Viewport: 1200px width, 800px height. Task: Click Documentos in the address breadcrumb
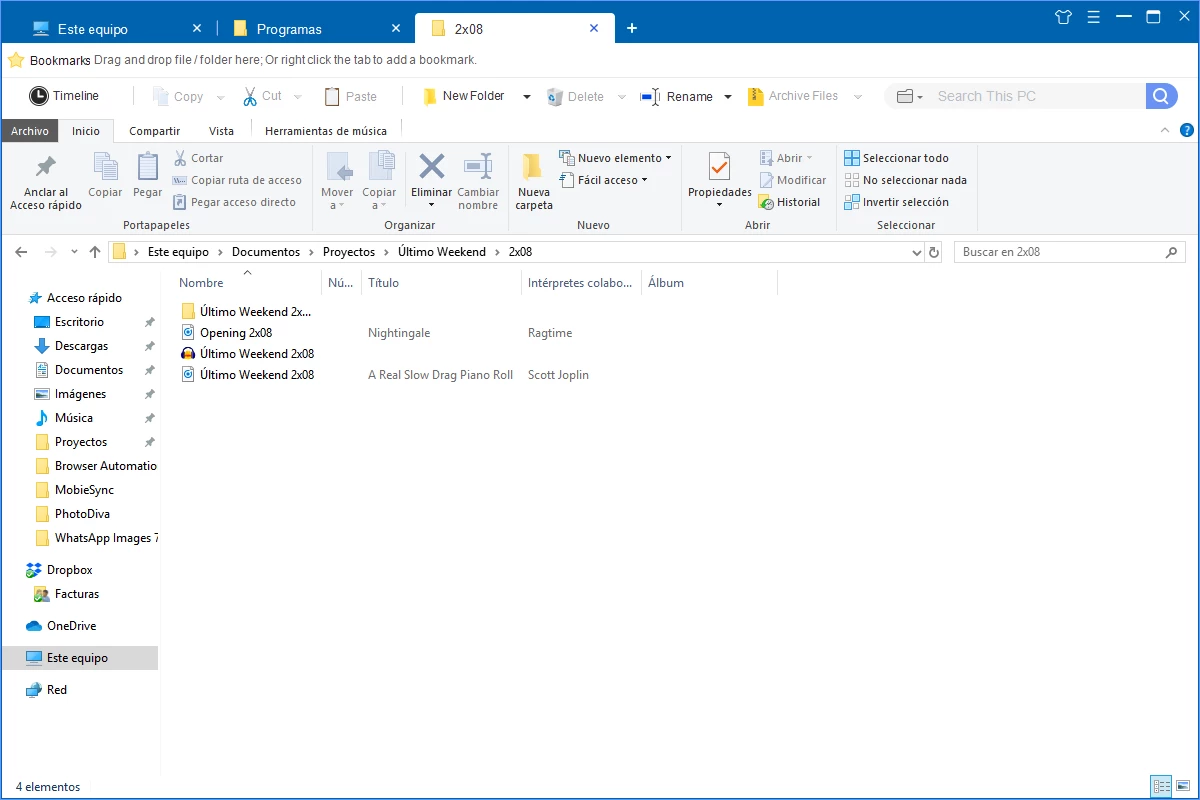(266, 252)
